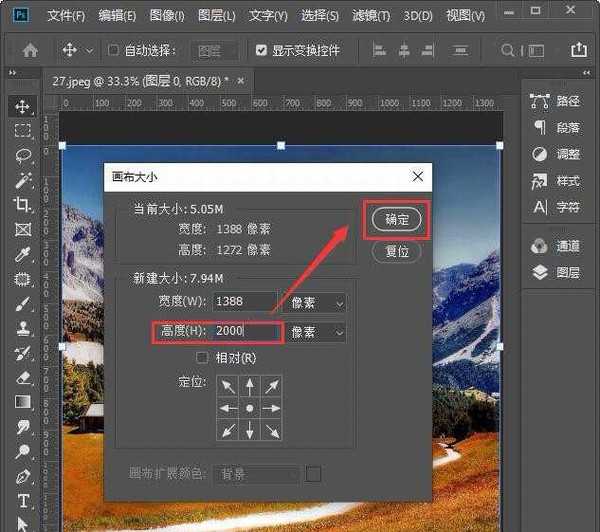Open width unit 像素 dropdown
Image resolution: width=600 pixels, height=532 pixels.
tap(316, 303)
